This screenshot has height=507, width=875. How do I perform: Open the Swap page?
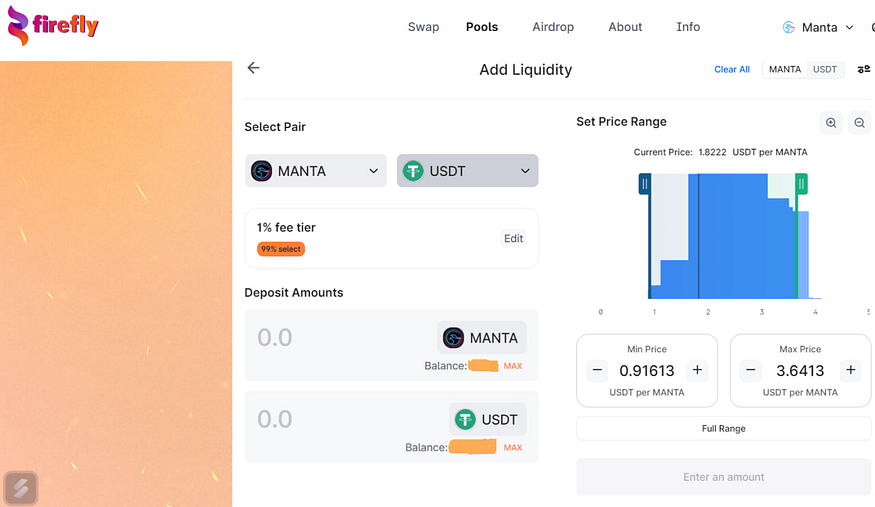pos(424,27)
